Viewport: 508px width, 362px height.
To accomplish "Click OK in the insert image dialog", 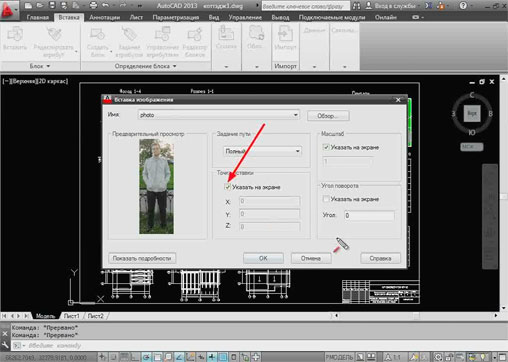I will [263, 258].
